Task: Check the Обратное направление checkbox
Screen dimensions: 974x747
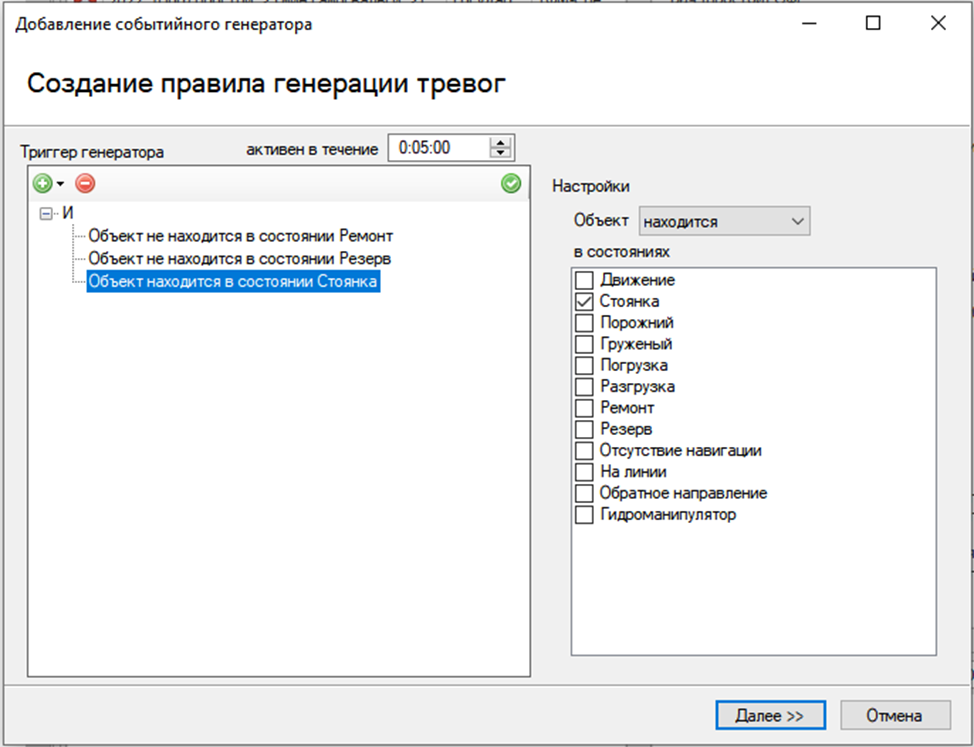Action: [585, 494]
